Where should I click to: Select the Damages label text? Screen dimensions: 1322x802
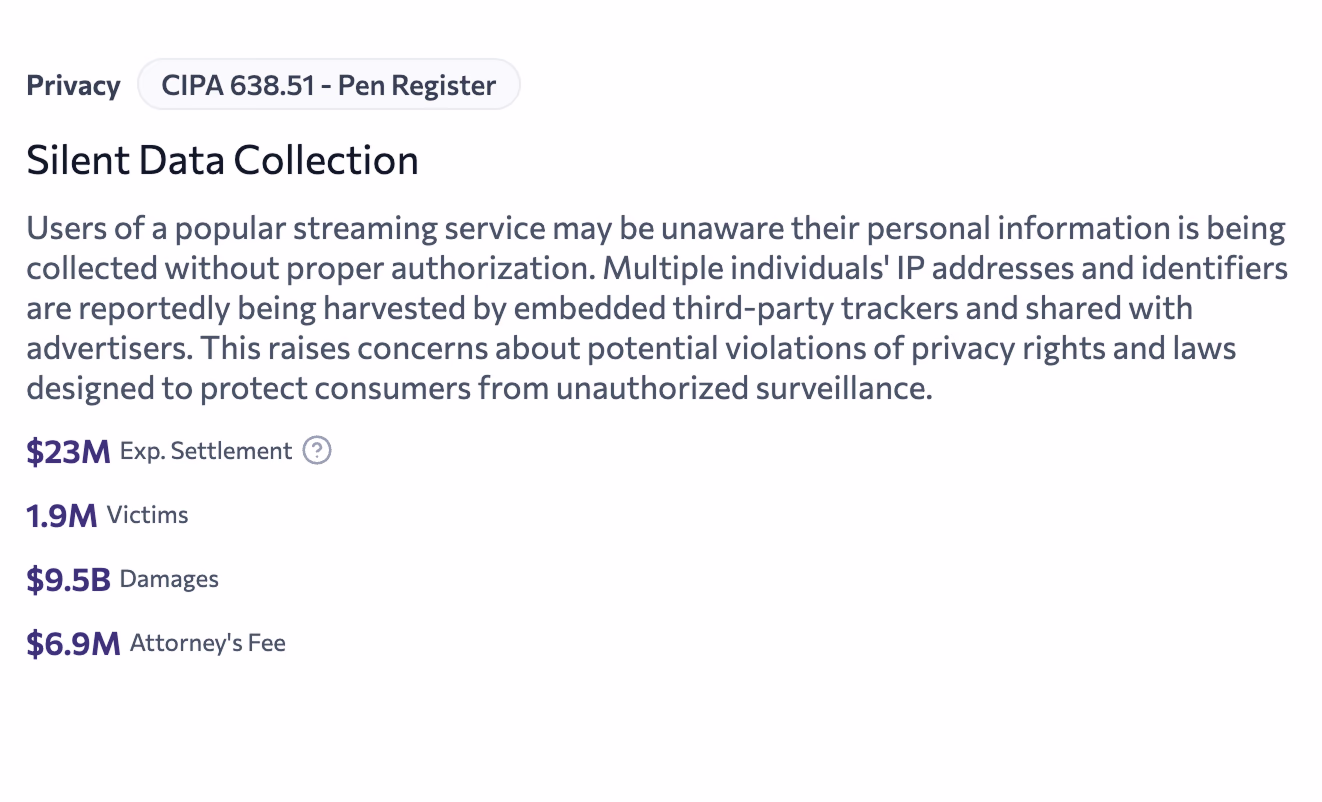tap(167, 579)
